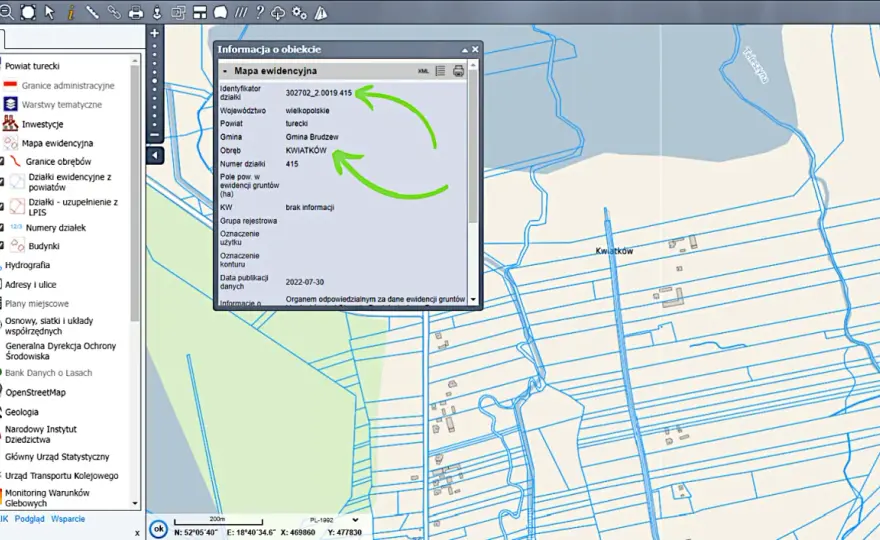Expand the OpenStreetMap layer group
The height and width of the screenshot is (540, 880).
[35, 392]
